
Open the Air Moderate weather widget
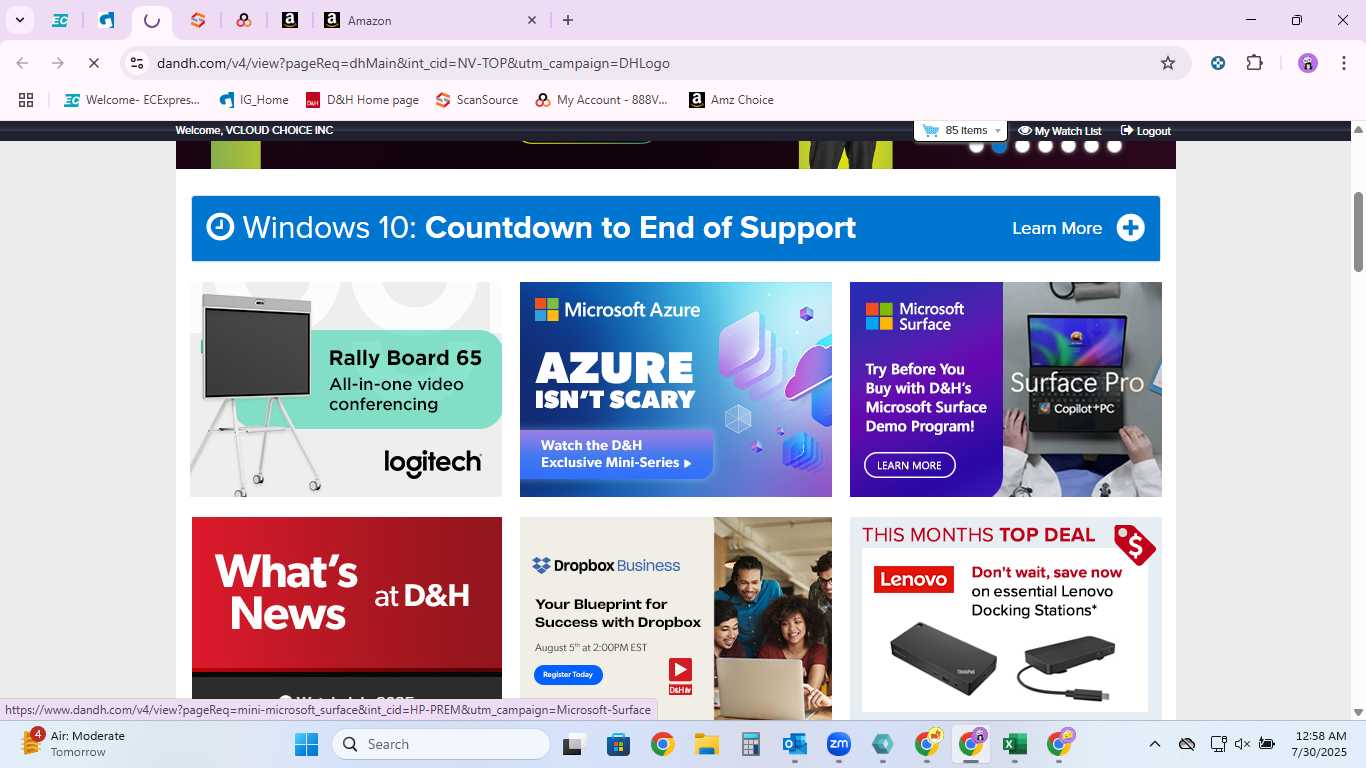point(72,744)
